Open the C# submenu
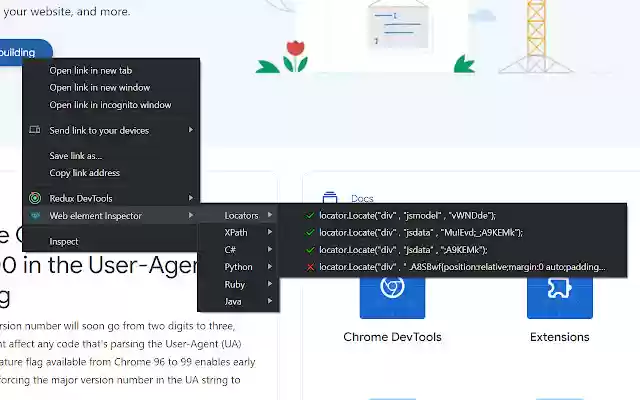 tap(238, 250)
